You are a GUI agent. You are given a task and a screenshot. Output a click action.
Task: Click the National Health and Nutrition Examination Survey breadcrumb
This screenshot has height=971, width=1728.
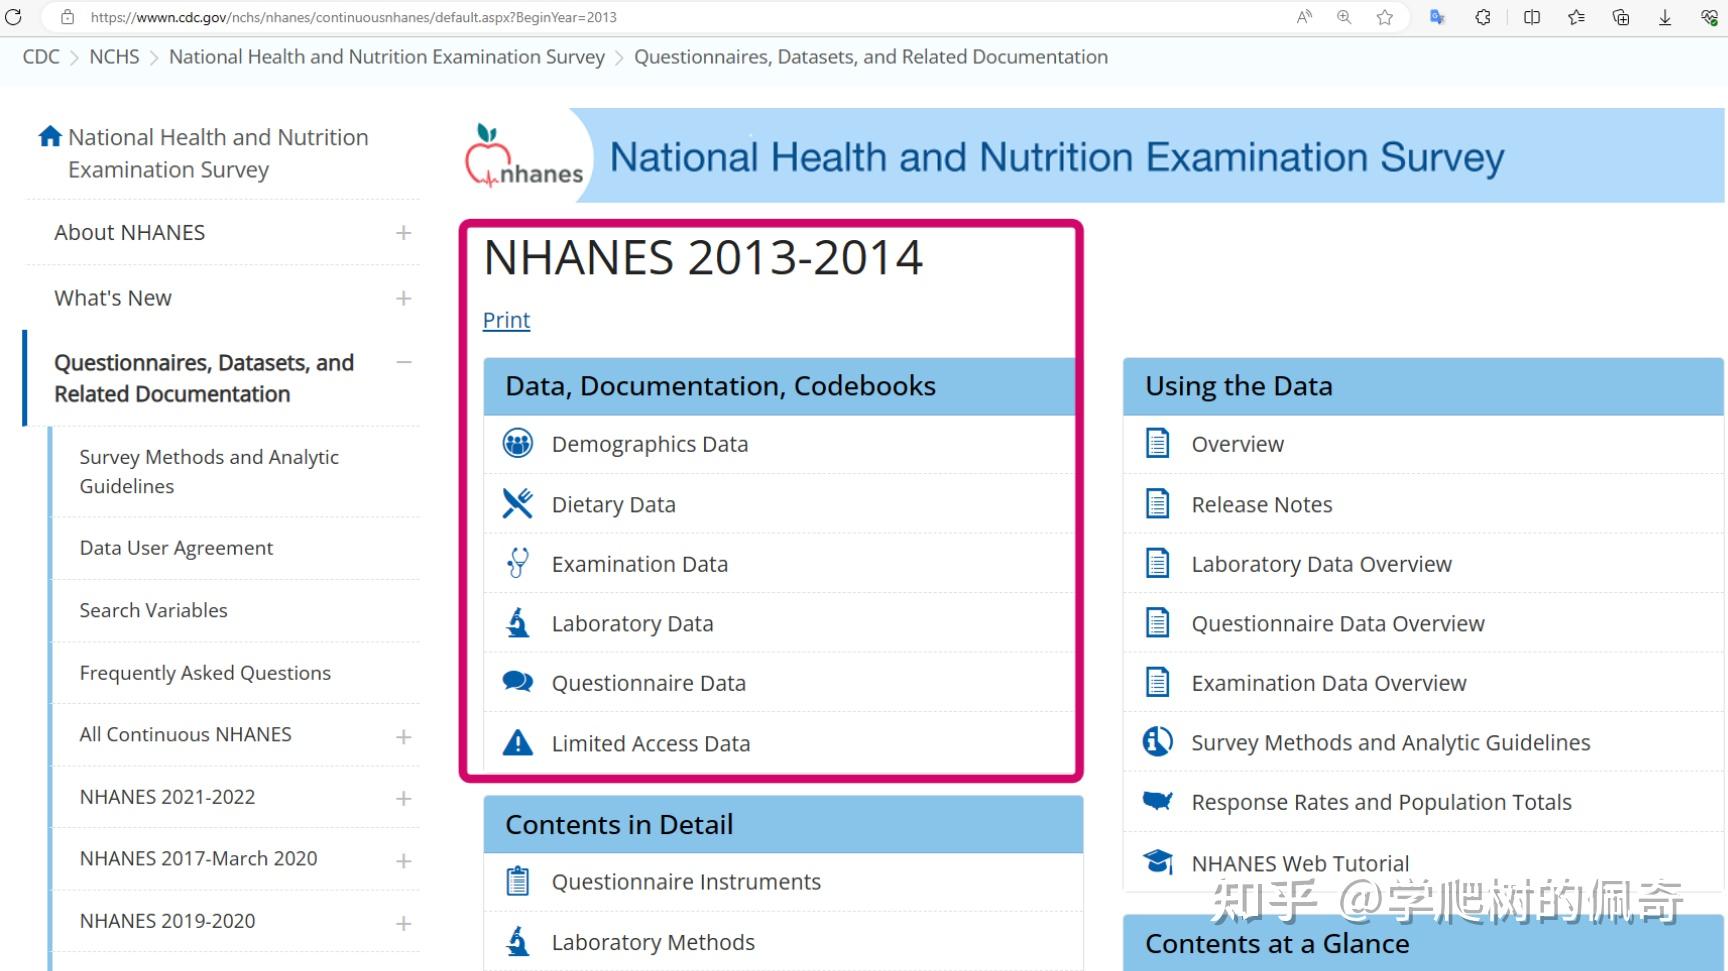point(387,57)
